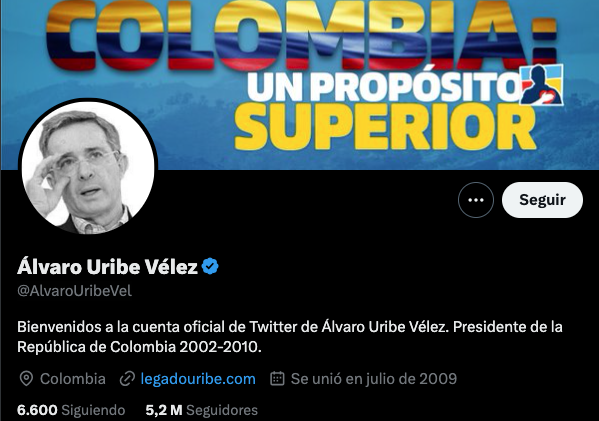Click the @AlvaroUribeVel handle
599x421 pixels.
74,291
